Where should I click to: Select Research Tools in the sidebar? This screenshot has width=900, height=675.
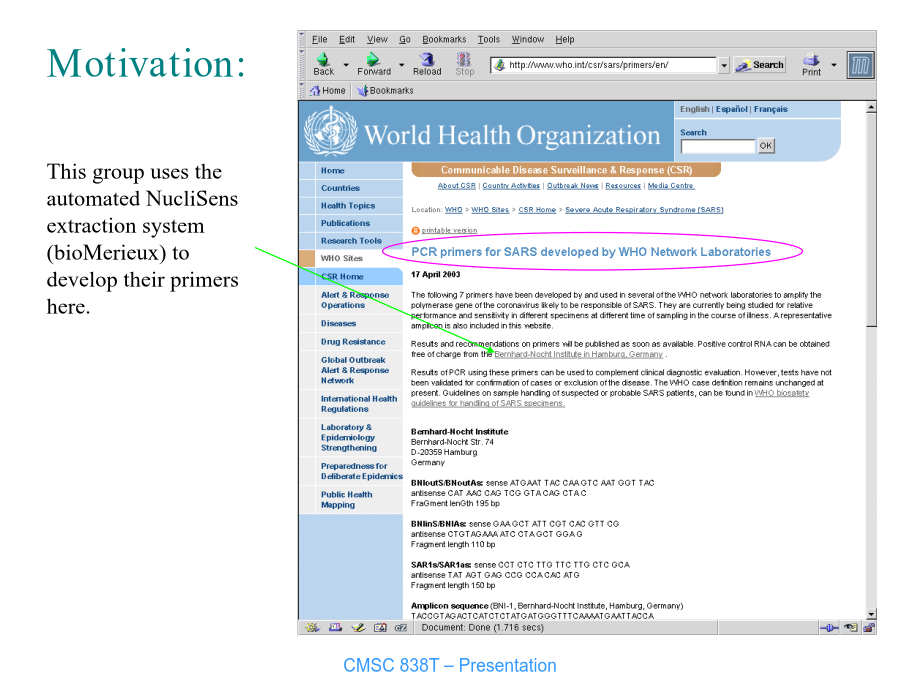(x=351, y=241)
